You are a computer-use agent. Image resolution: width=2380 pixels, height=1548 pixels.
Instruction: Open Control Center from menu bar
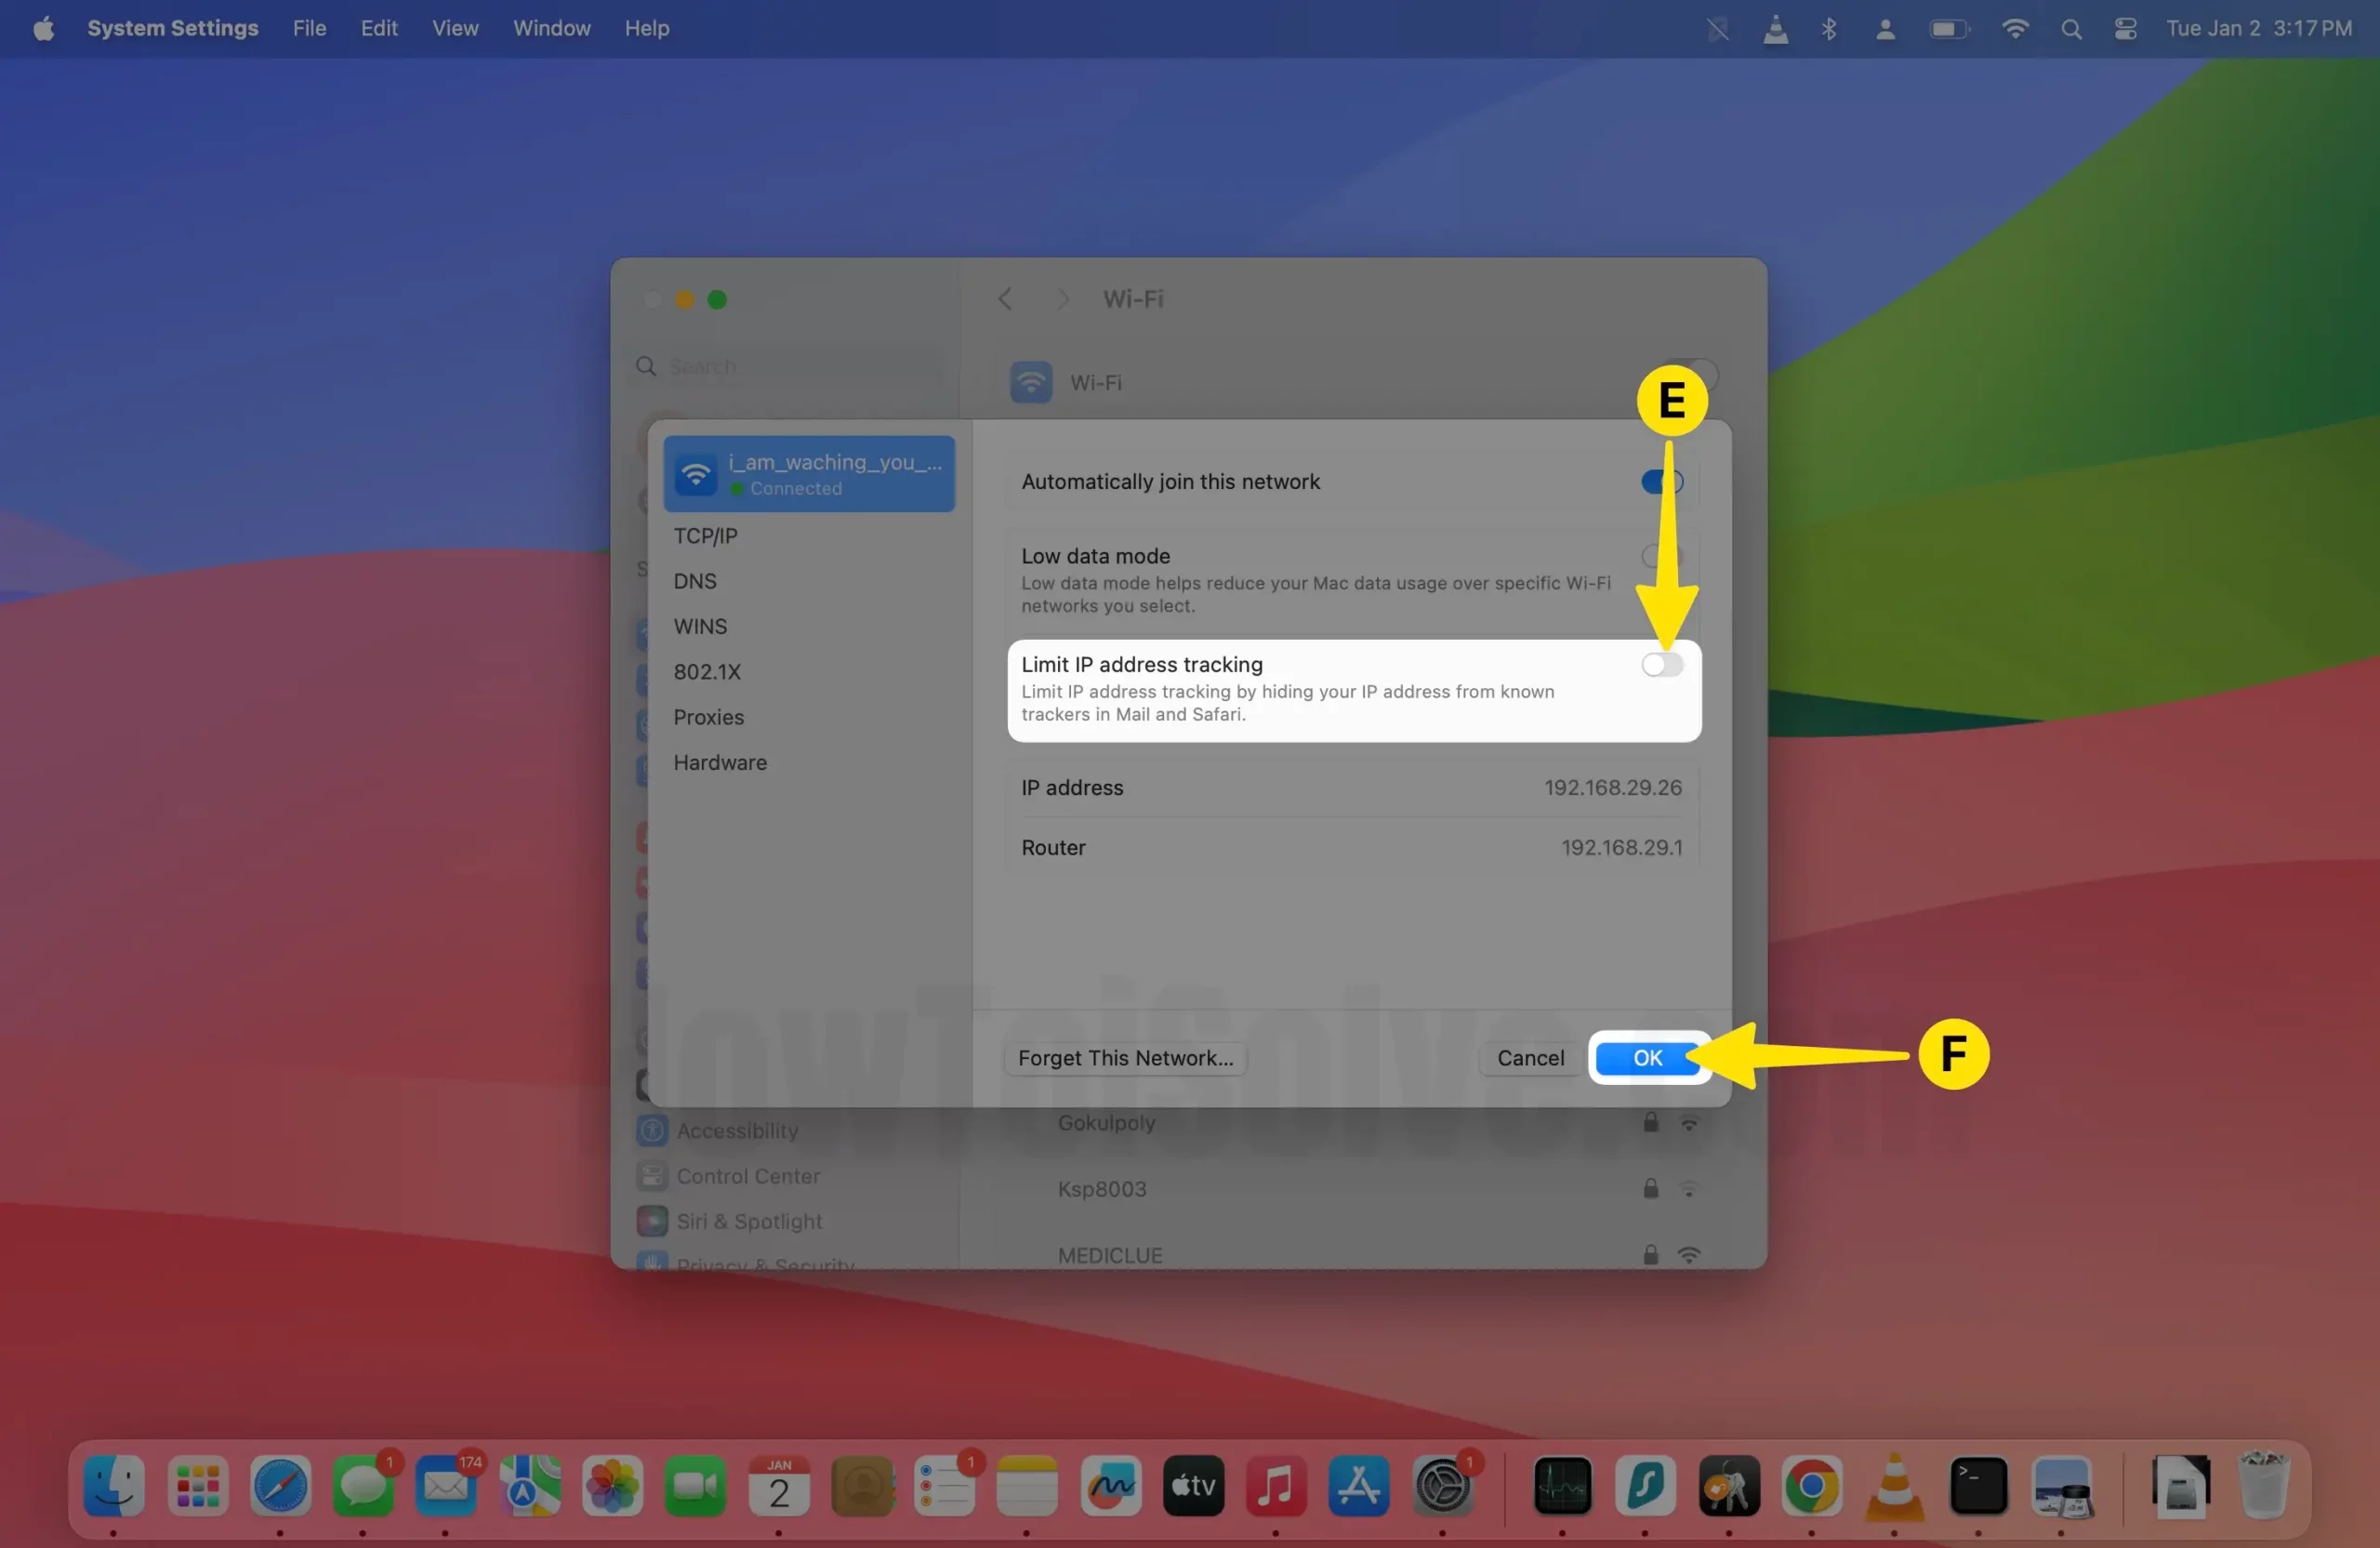pos(2125,29)
